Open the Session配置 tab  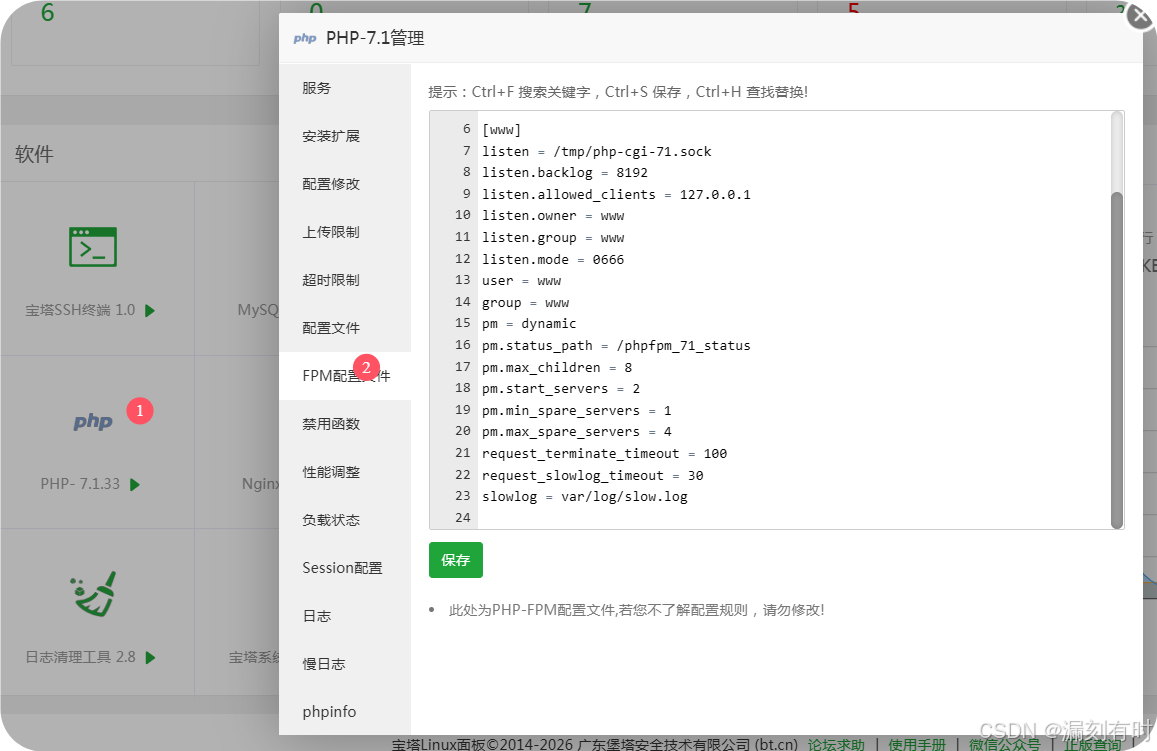pyautogui.click(x=345, y=567)
